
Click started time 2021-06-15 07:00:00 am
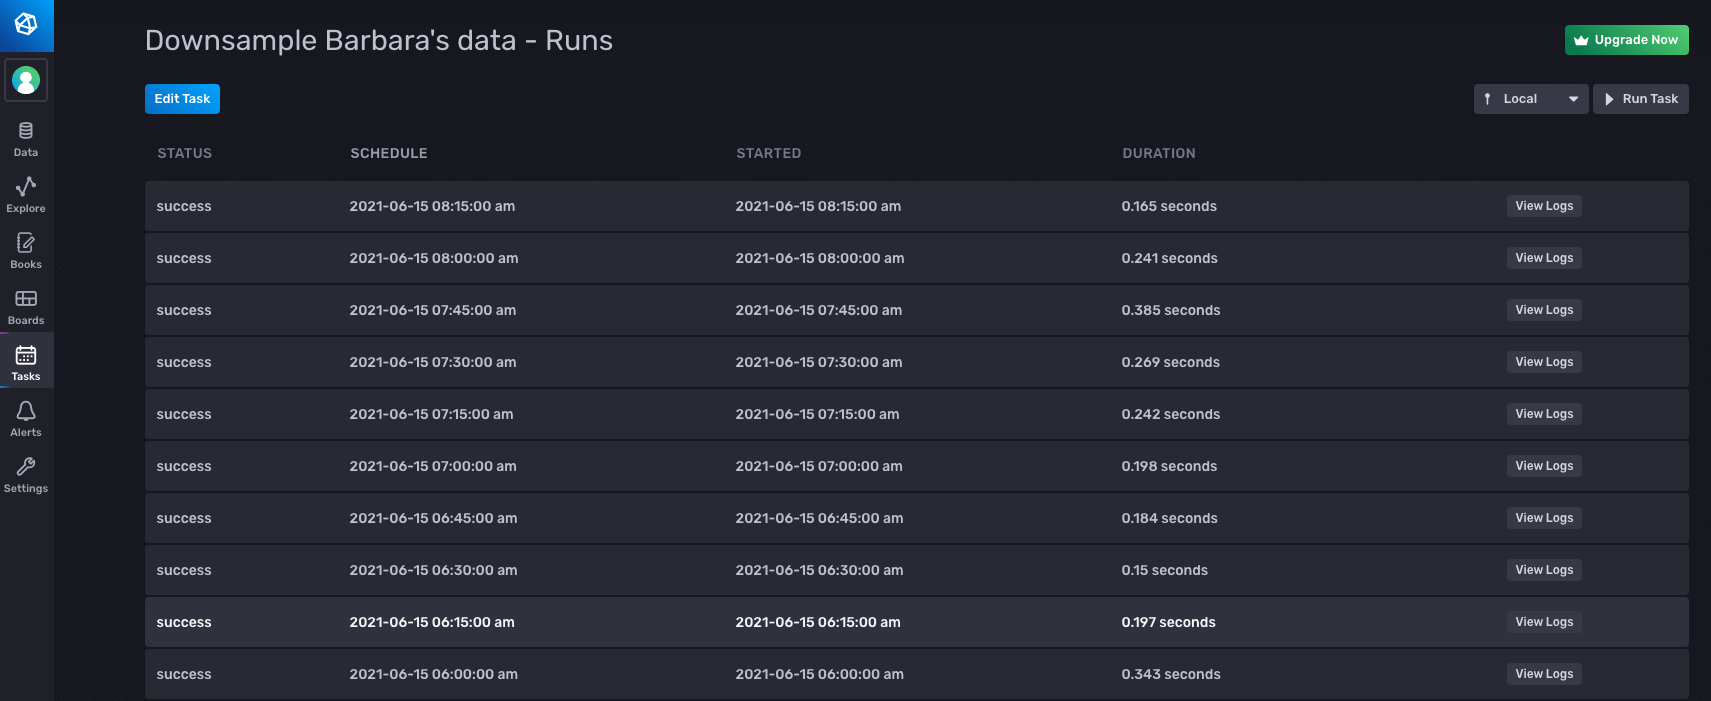pos(819,466)
